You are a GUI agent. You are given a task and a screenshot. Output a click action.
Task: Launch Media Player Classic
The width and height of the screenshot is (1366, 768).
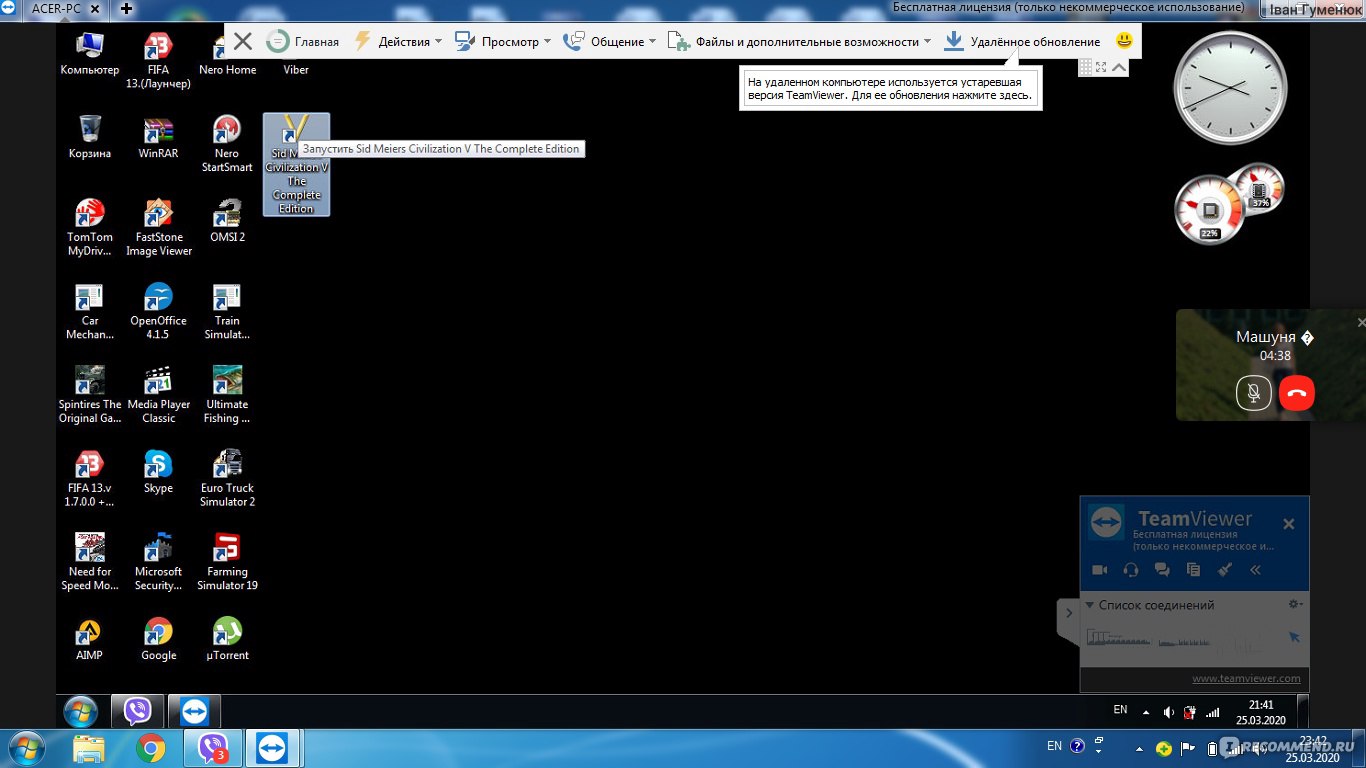pos(158,396)
